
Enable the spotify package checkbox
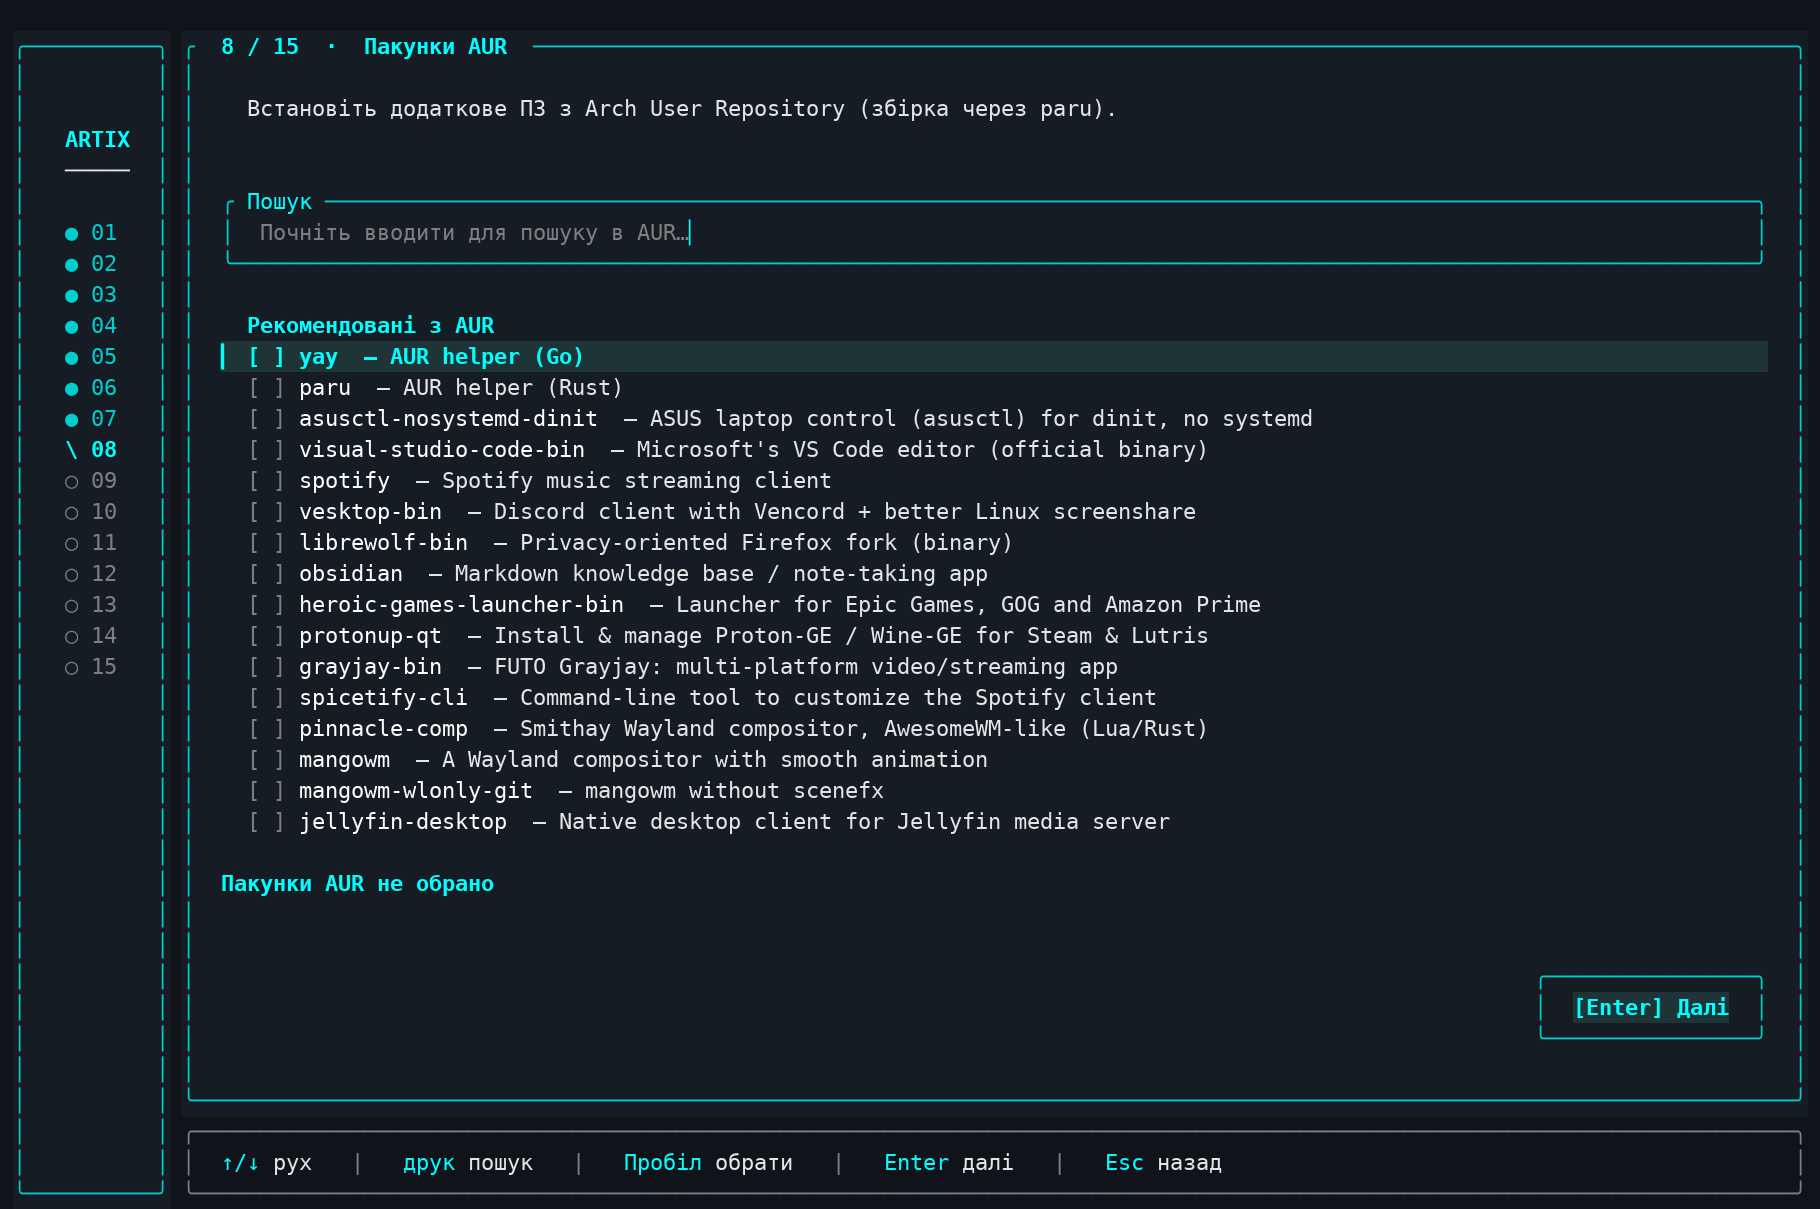266,481
